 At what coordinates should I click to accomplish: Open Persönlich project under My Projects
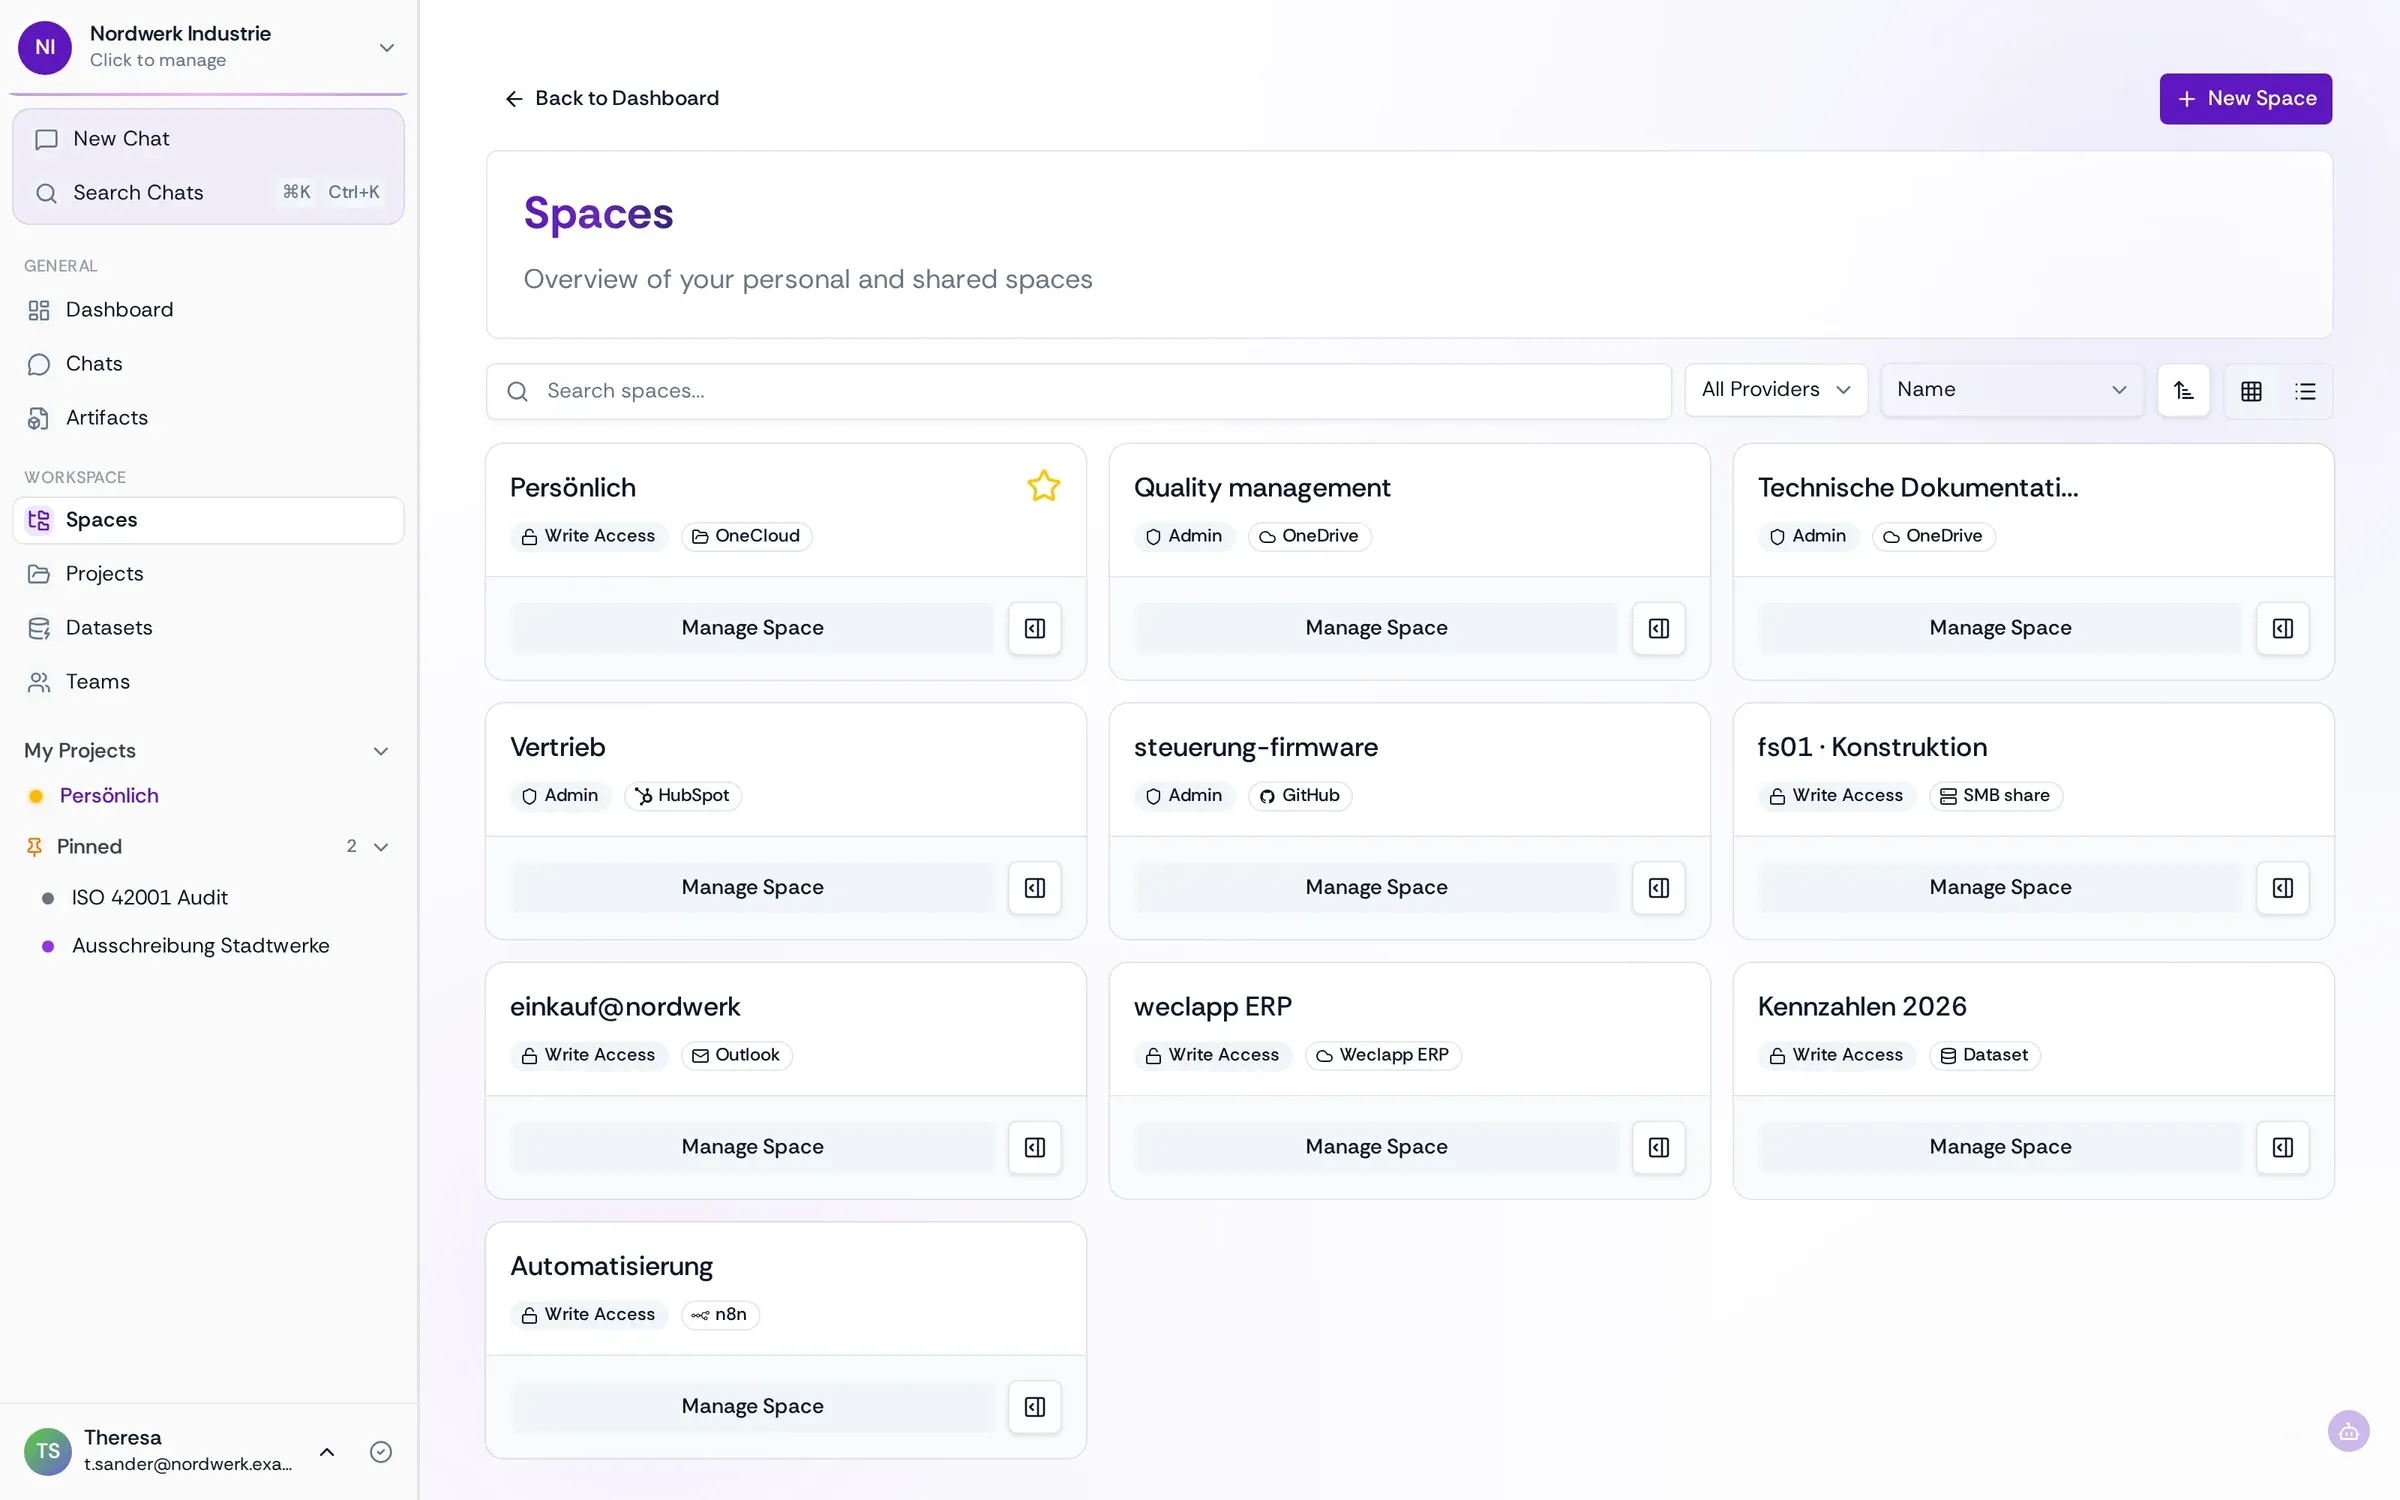coord(109,796)
